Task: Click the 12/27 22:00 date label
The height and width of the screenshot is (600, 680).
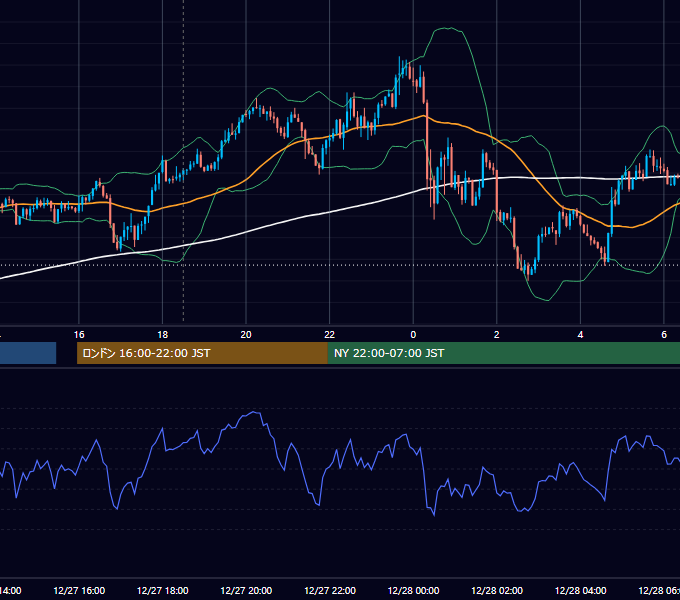Action: [x=330, y=591]
